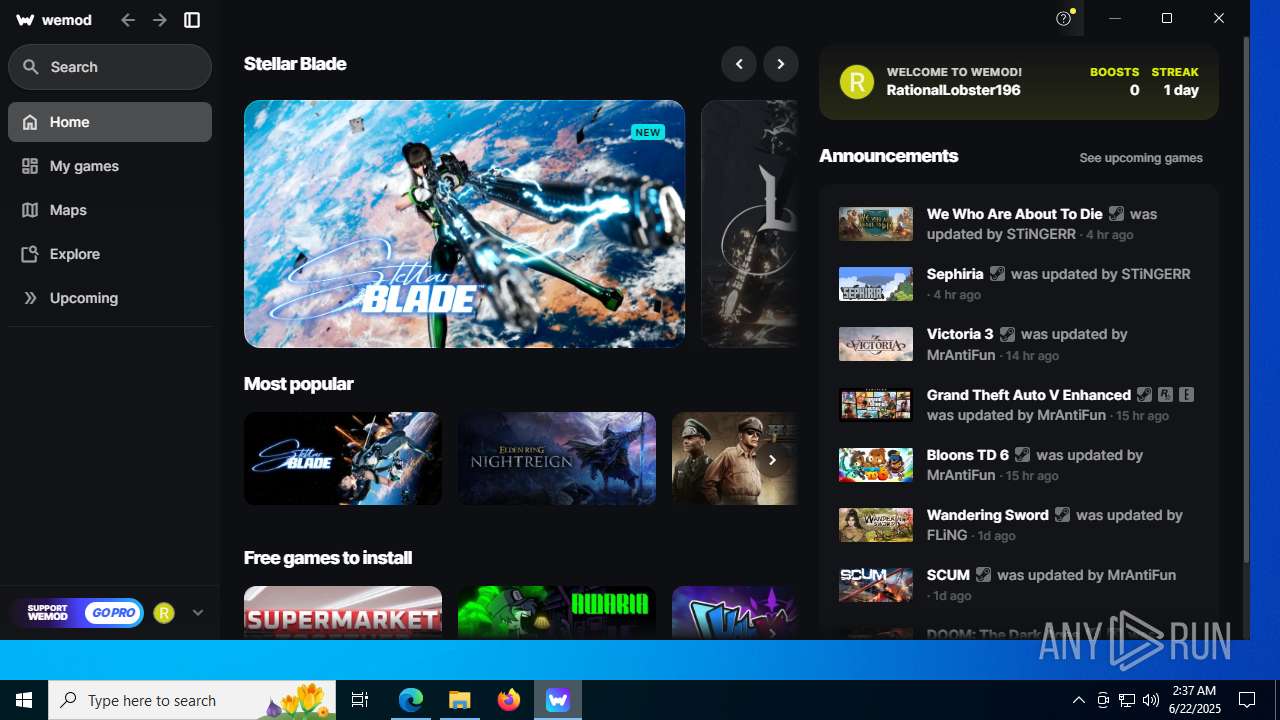Click Steam icon beside SCUM
The height and width of the screenshot is (720, 1280).
[x=983, y=574]
